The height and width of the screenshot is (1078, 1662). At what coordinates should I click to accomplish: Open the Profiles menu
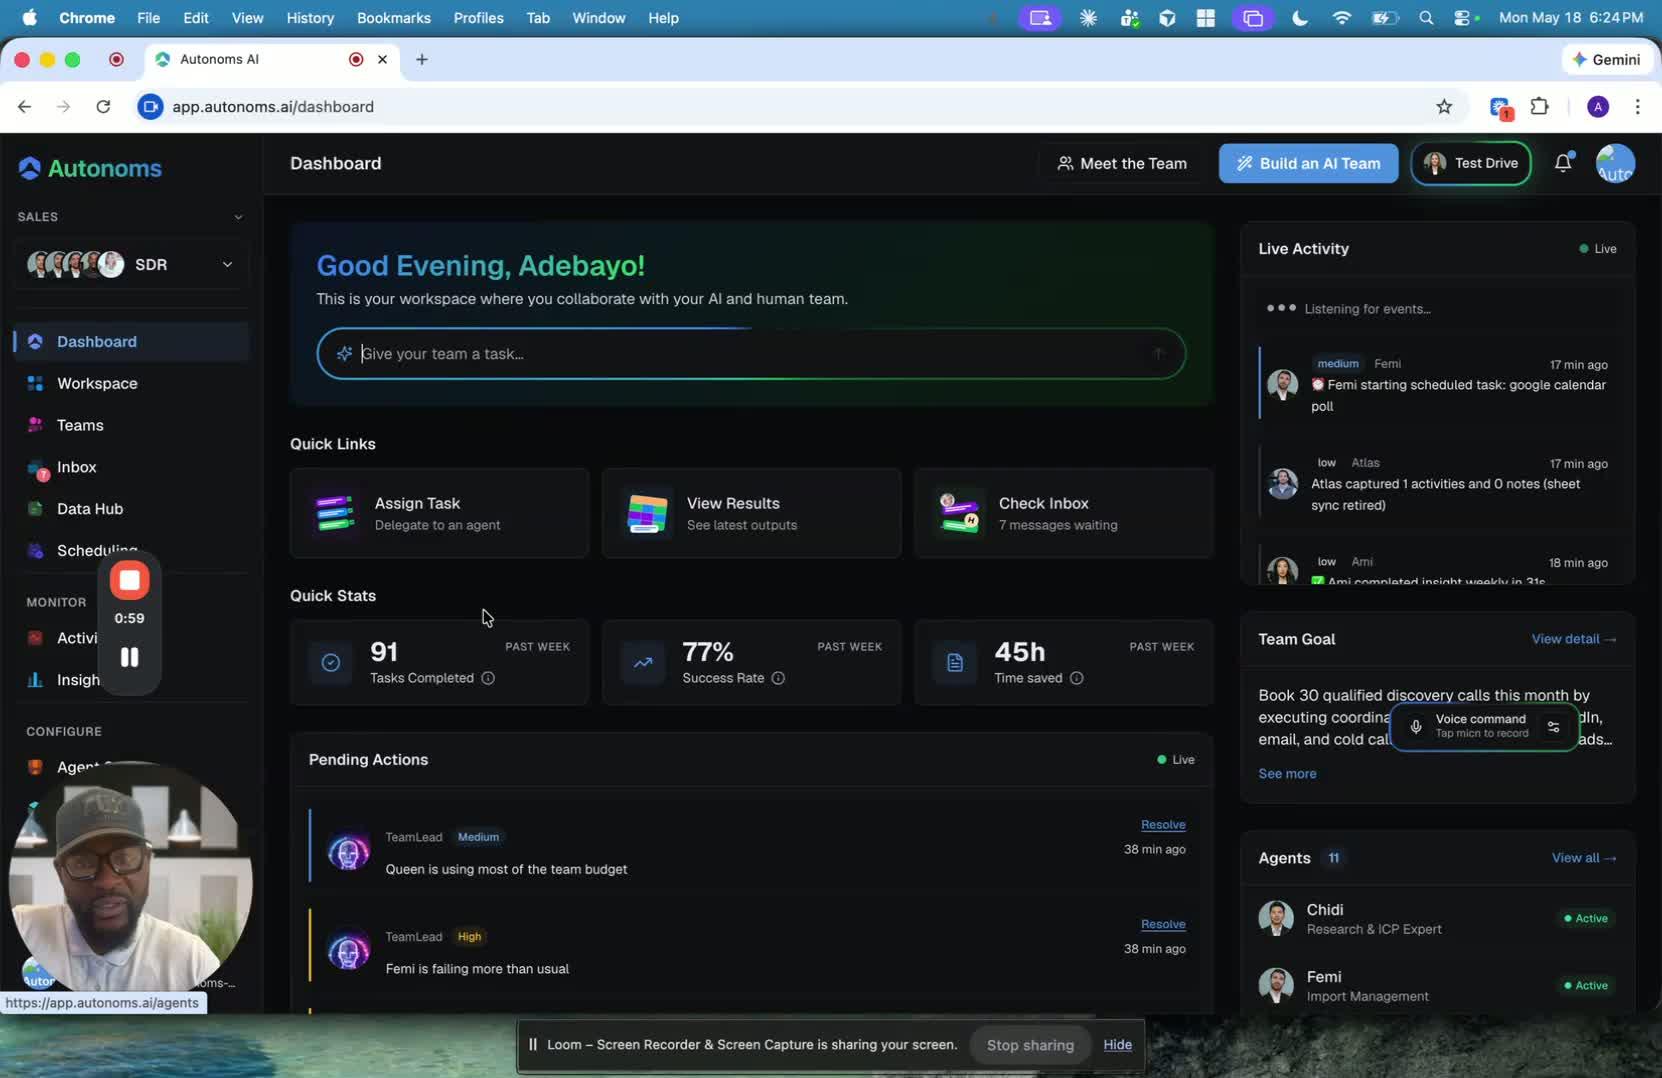[x=478, y=18]
